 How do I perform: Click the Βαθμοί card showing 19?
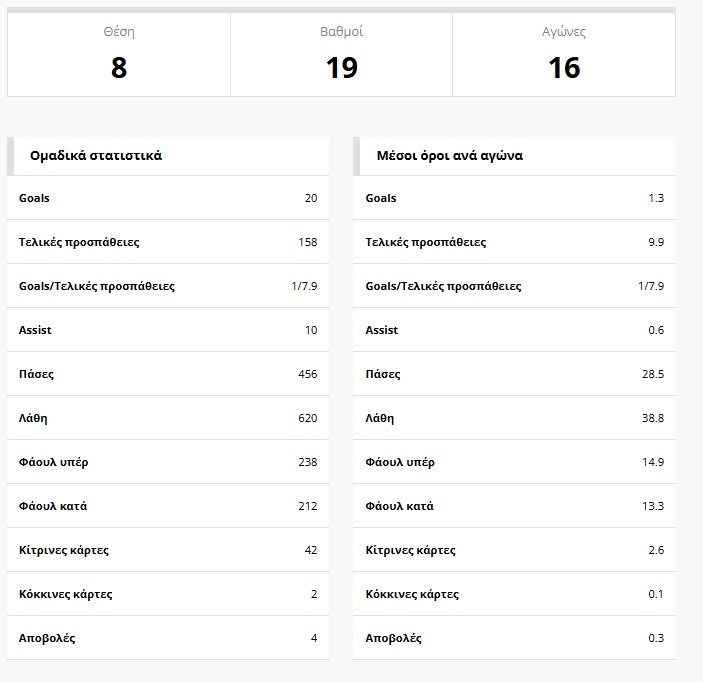click(x=341, y=55)
